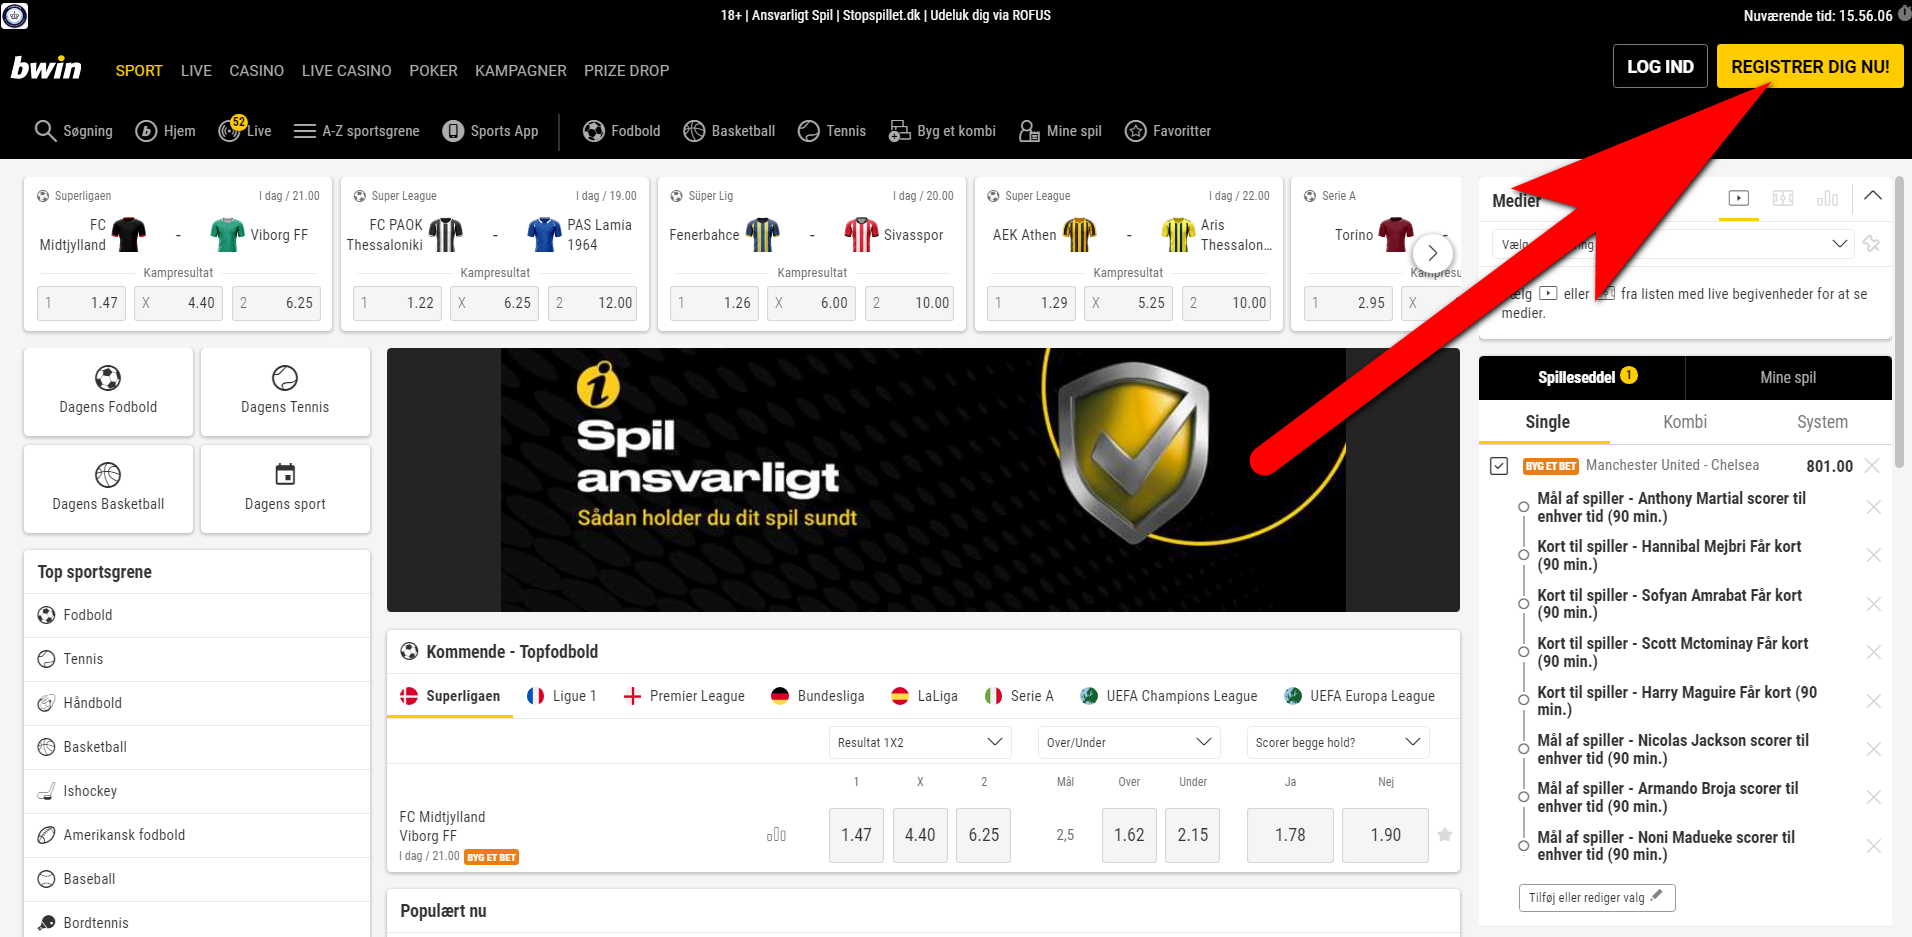Remove Manchester United - Chelsea bet from slip
1912x937 pixels.
[1873, 466]
